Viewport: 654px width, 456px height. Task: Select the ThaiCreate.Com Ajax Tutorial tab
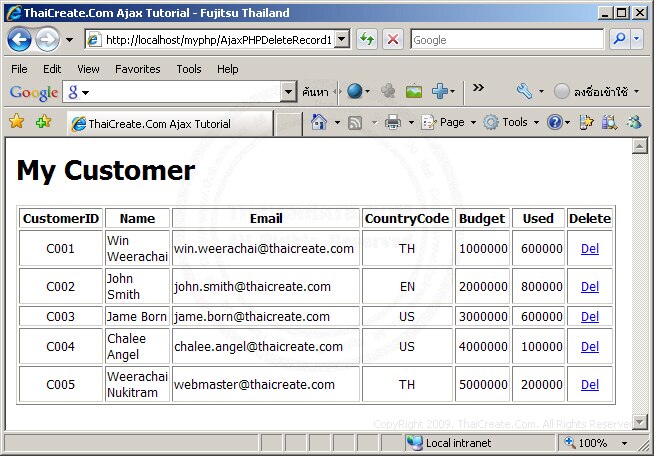point(170,124)
